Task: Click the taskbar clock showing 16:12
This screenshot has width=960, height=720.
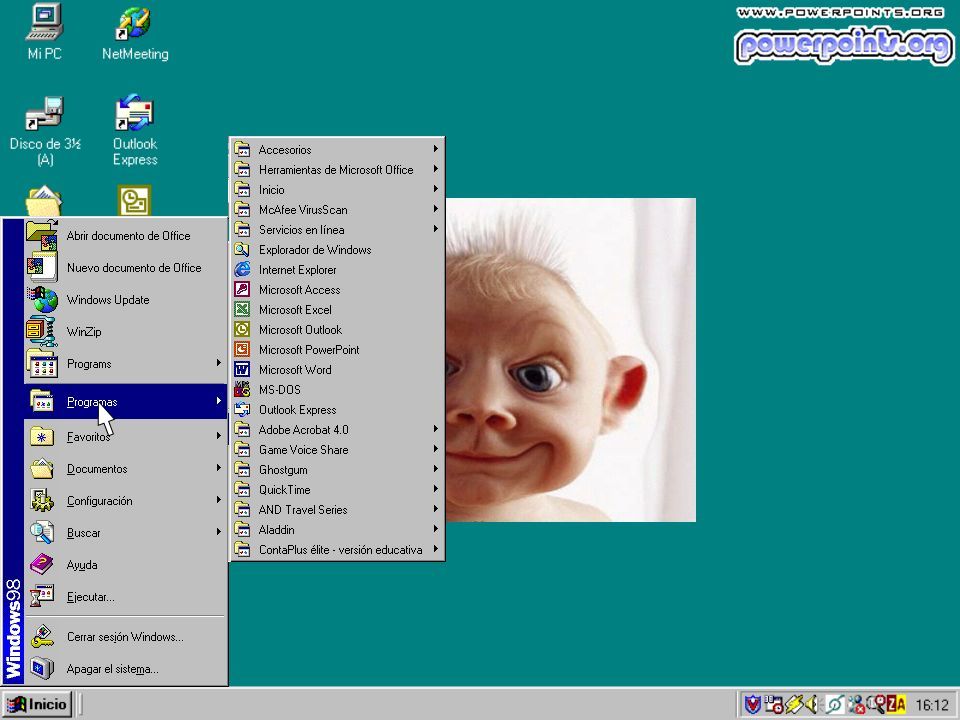Action: [x=932, y=706]
